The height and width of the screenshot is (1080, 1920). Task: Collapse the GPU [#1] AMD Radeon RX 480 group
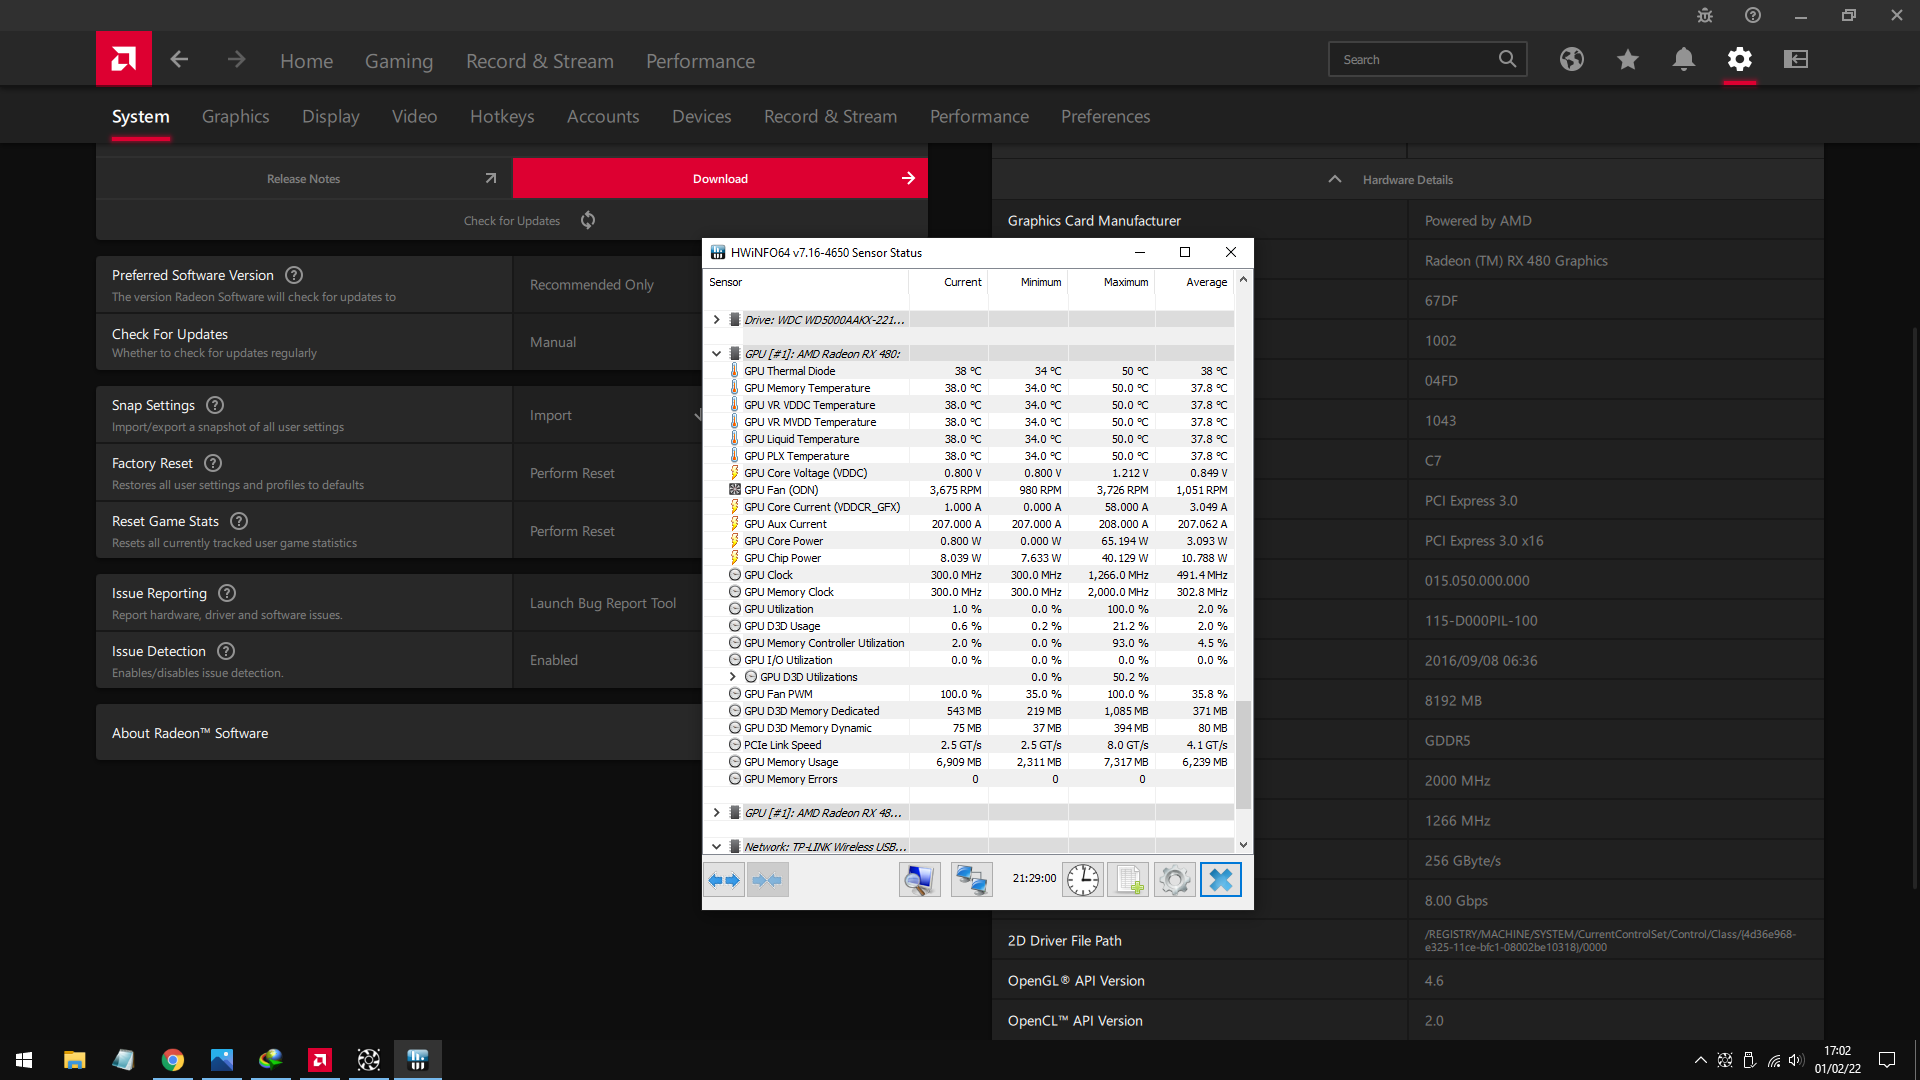[716, 354]
